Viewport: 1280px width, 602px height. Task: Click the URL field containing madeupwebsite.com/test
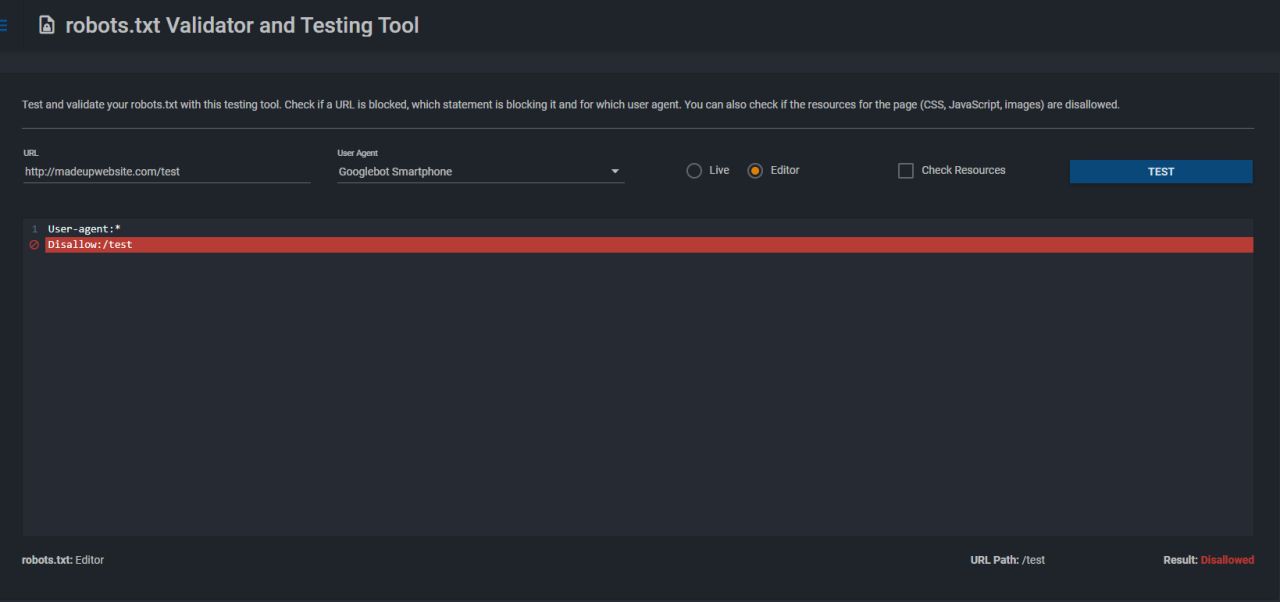[x=165, y=172]
